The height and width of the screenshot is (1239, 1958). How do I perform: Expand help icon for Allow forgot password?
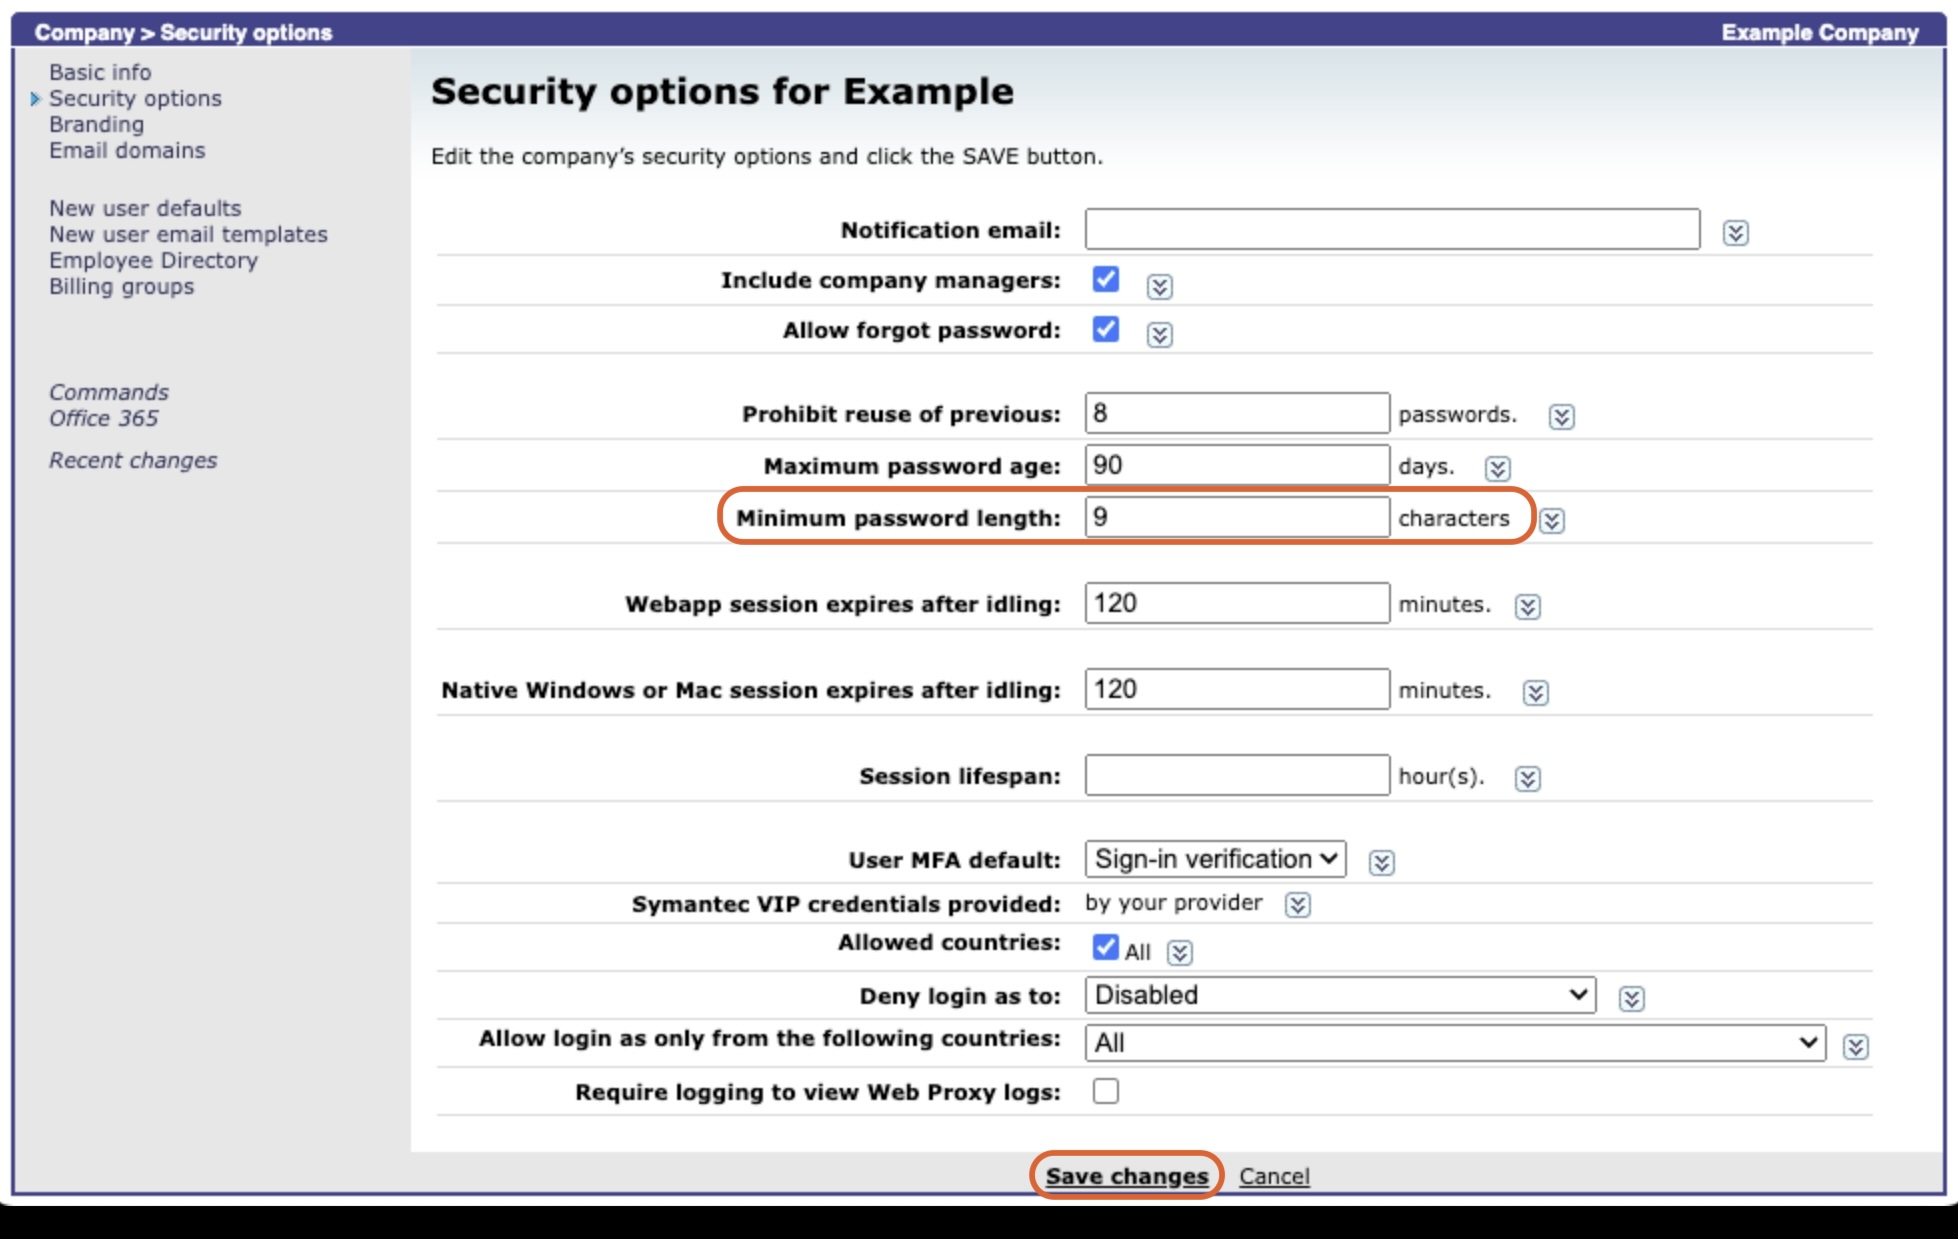1159,334
